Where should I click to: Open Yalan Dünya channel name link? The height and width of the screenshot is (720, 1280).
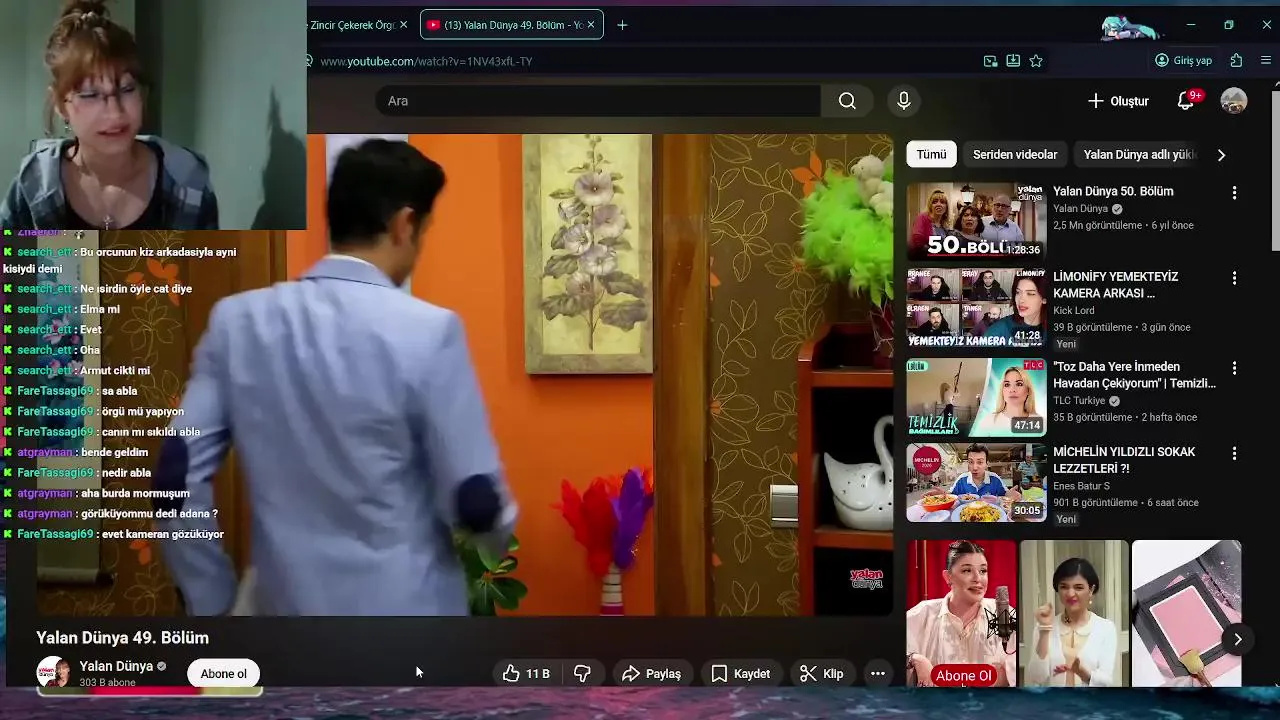point(116,666)
